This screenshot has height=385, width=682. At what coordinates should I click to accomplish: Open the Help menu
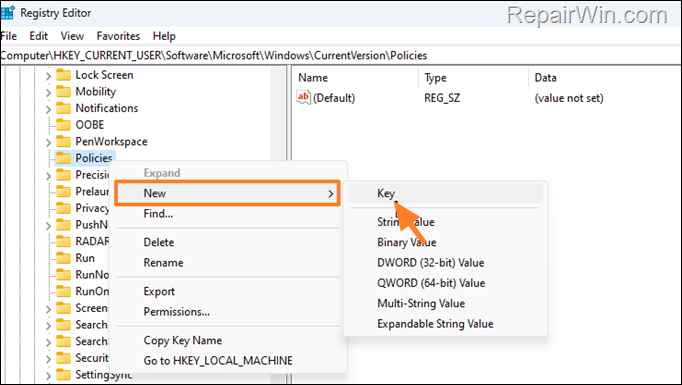[x=164, y=36]
